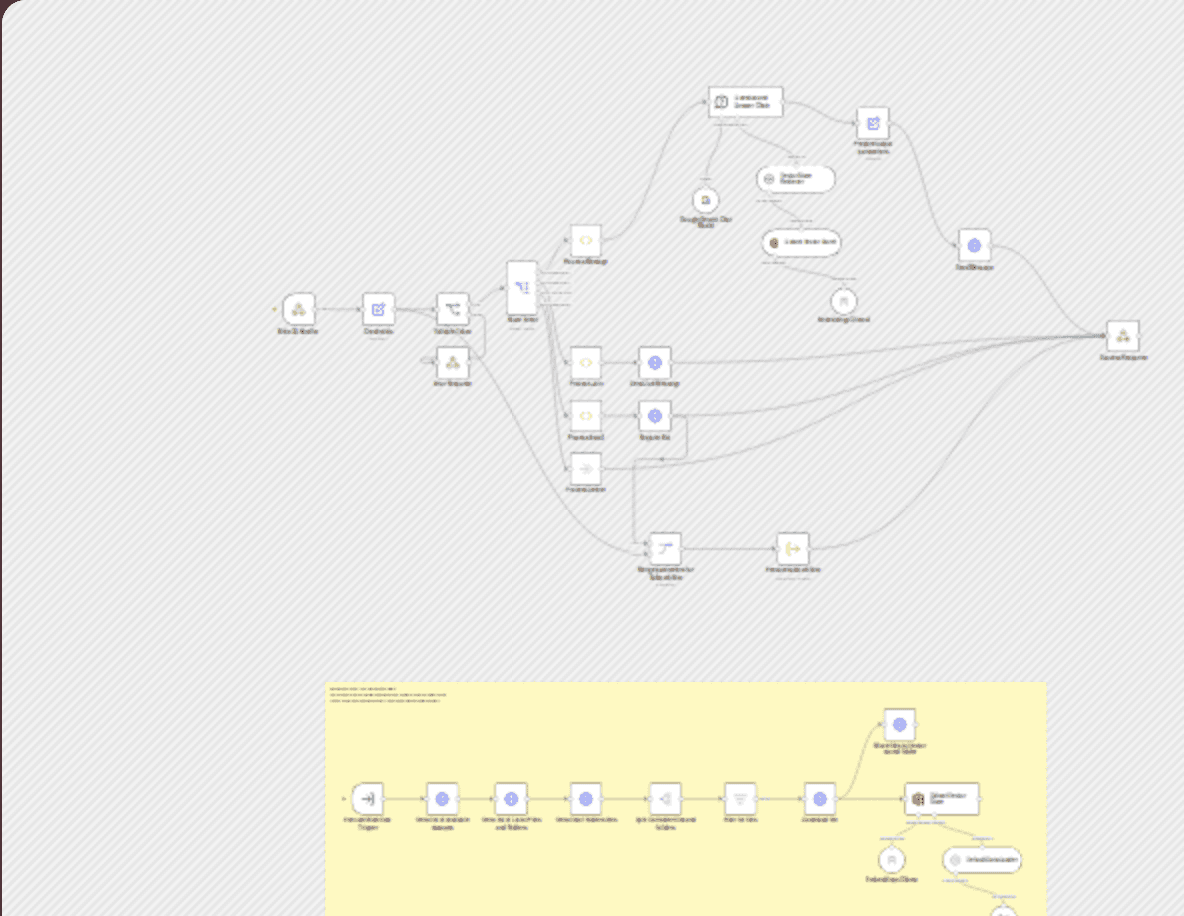Select the second globe node in the yellow note chain
1184x916 pixels.
(511, 799)
